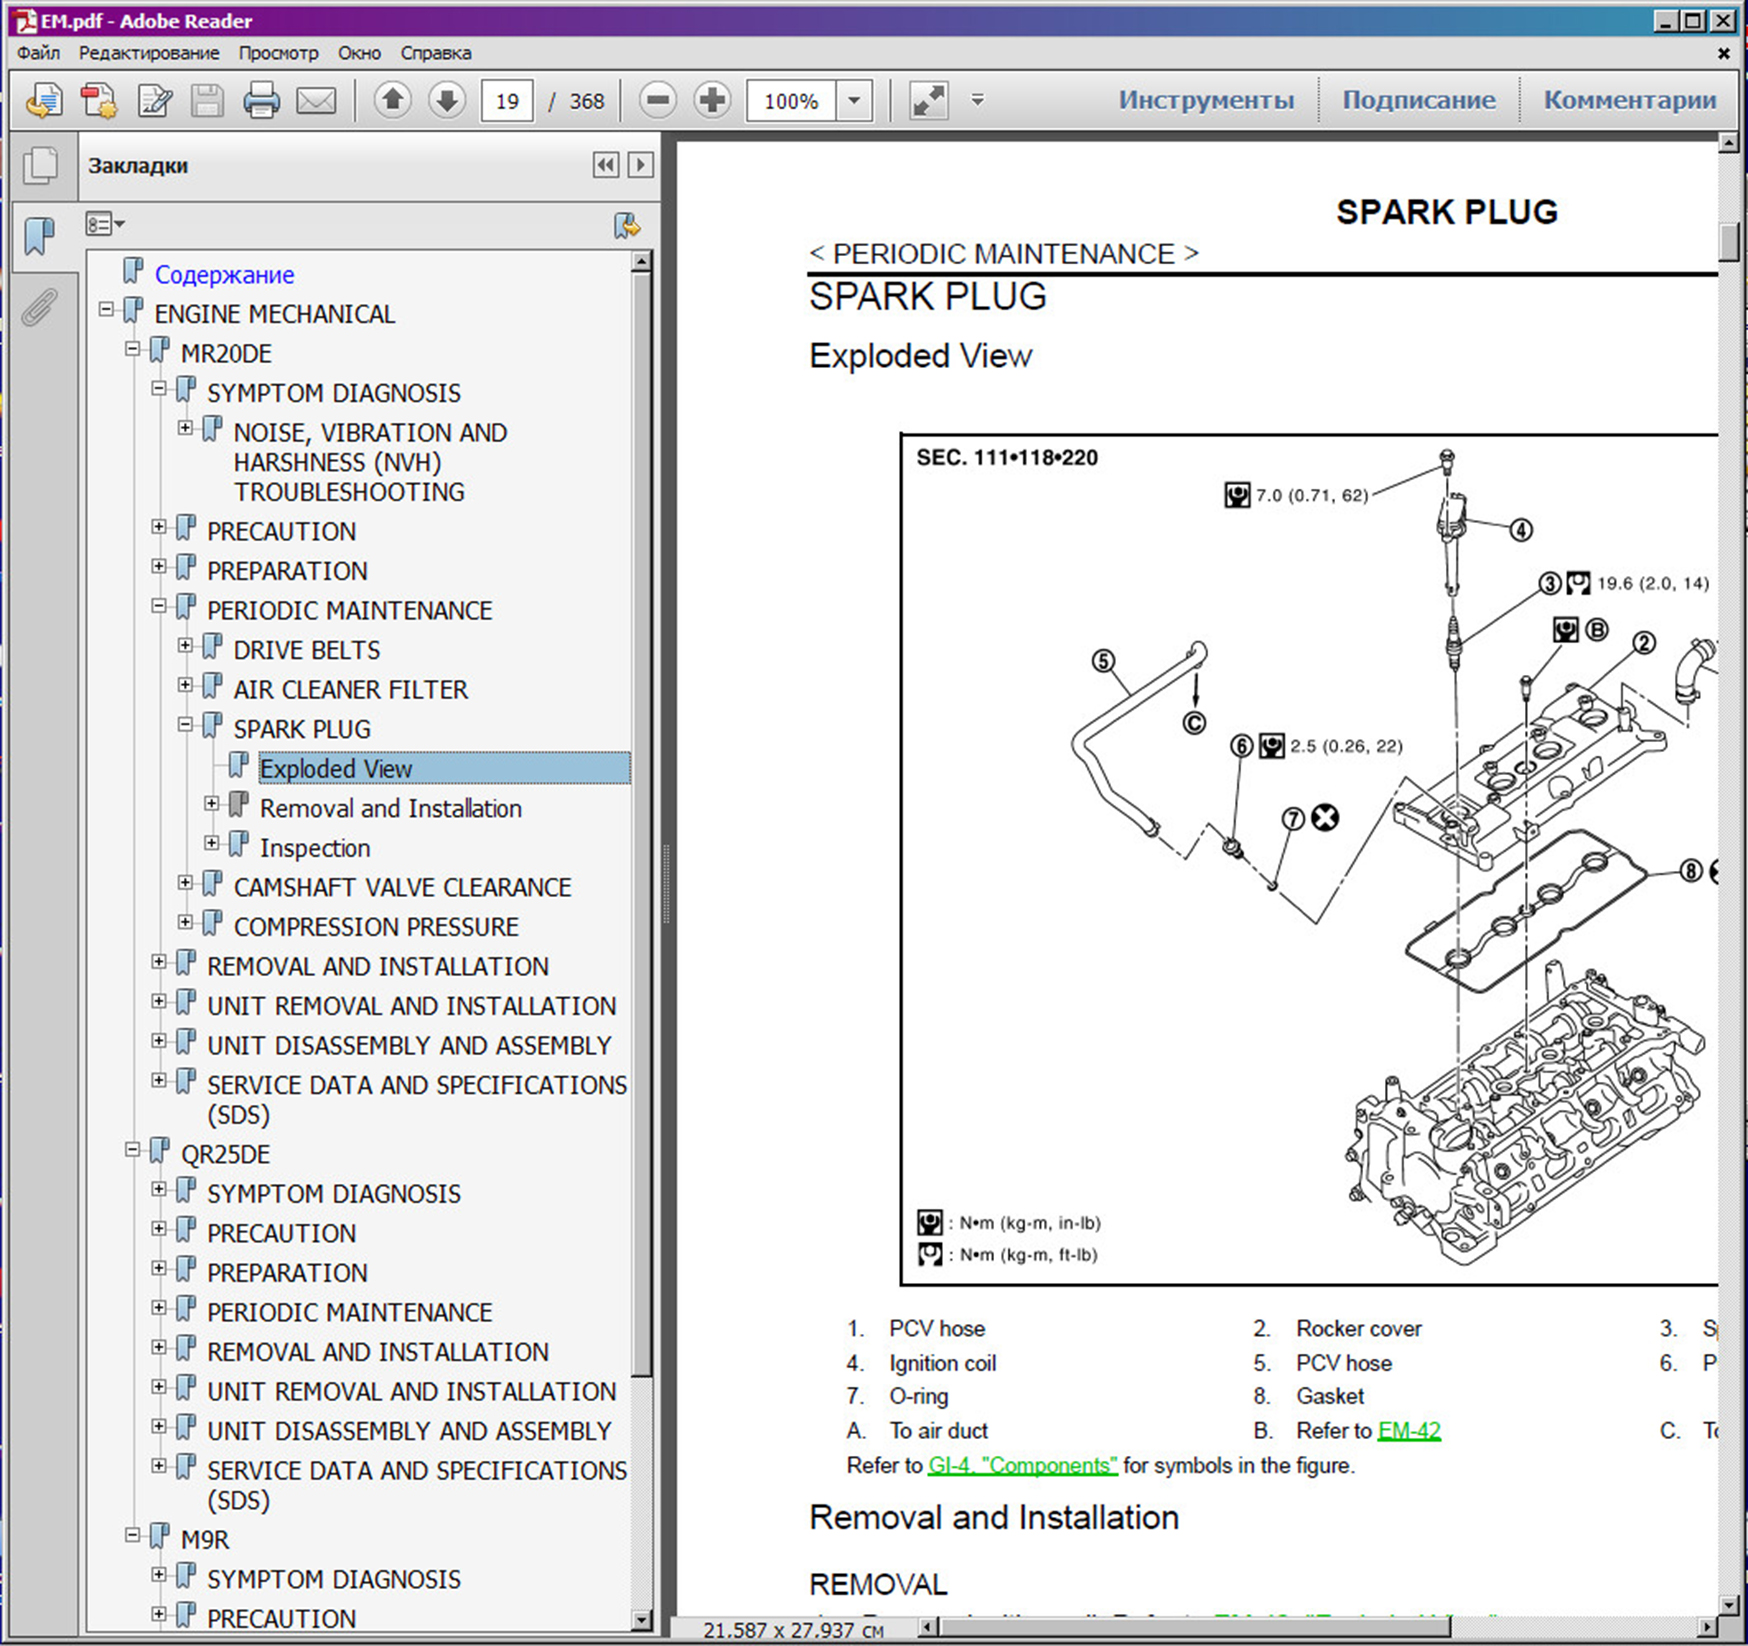The image size is (1748, 1646).
Task: Toggle the fit-to-window view icon
Action: pyautogui.click(x=928, y=100)
